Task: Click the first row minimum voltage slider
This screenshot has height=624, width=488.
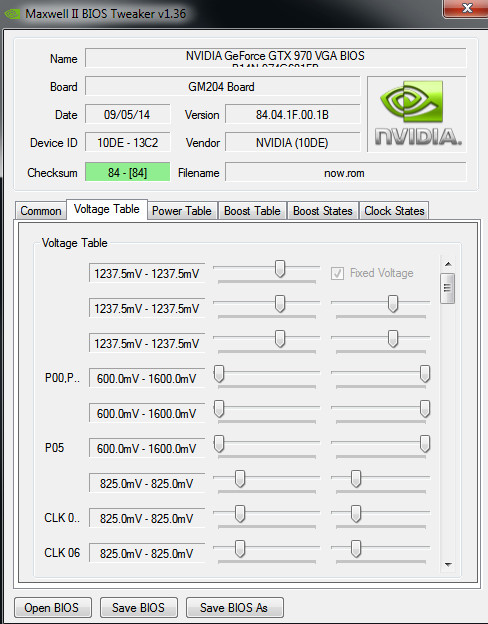Action: tap(280, 269)
